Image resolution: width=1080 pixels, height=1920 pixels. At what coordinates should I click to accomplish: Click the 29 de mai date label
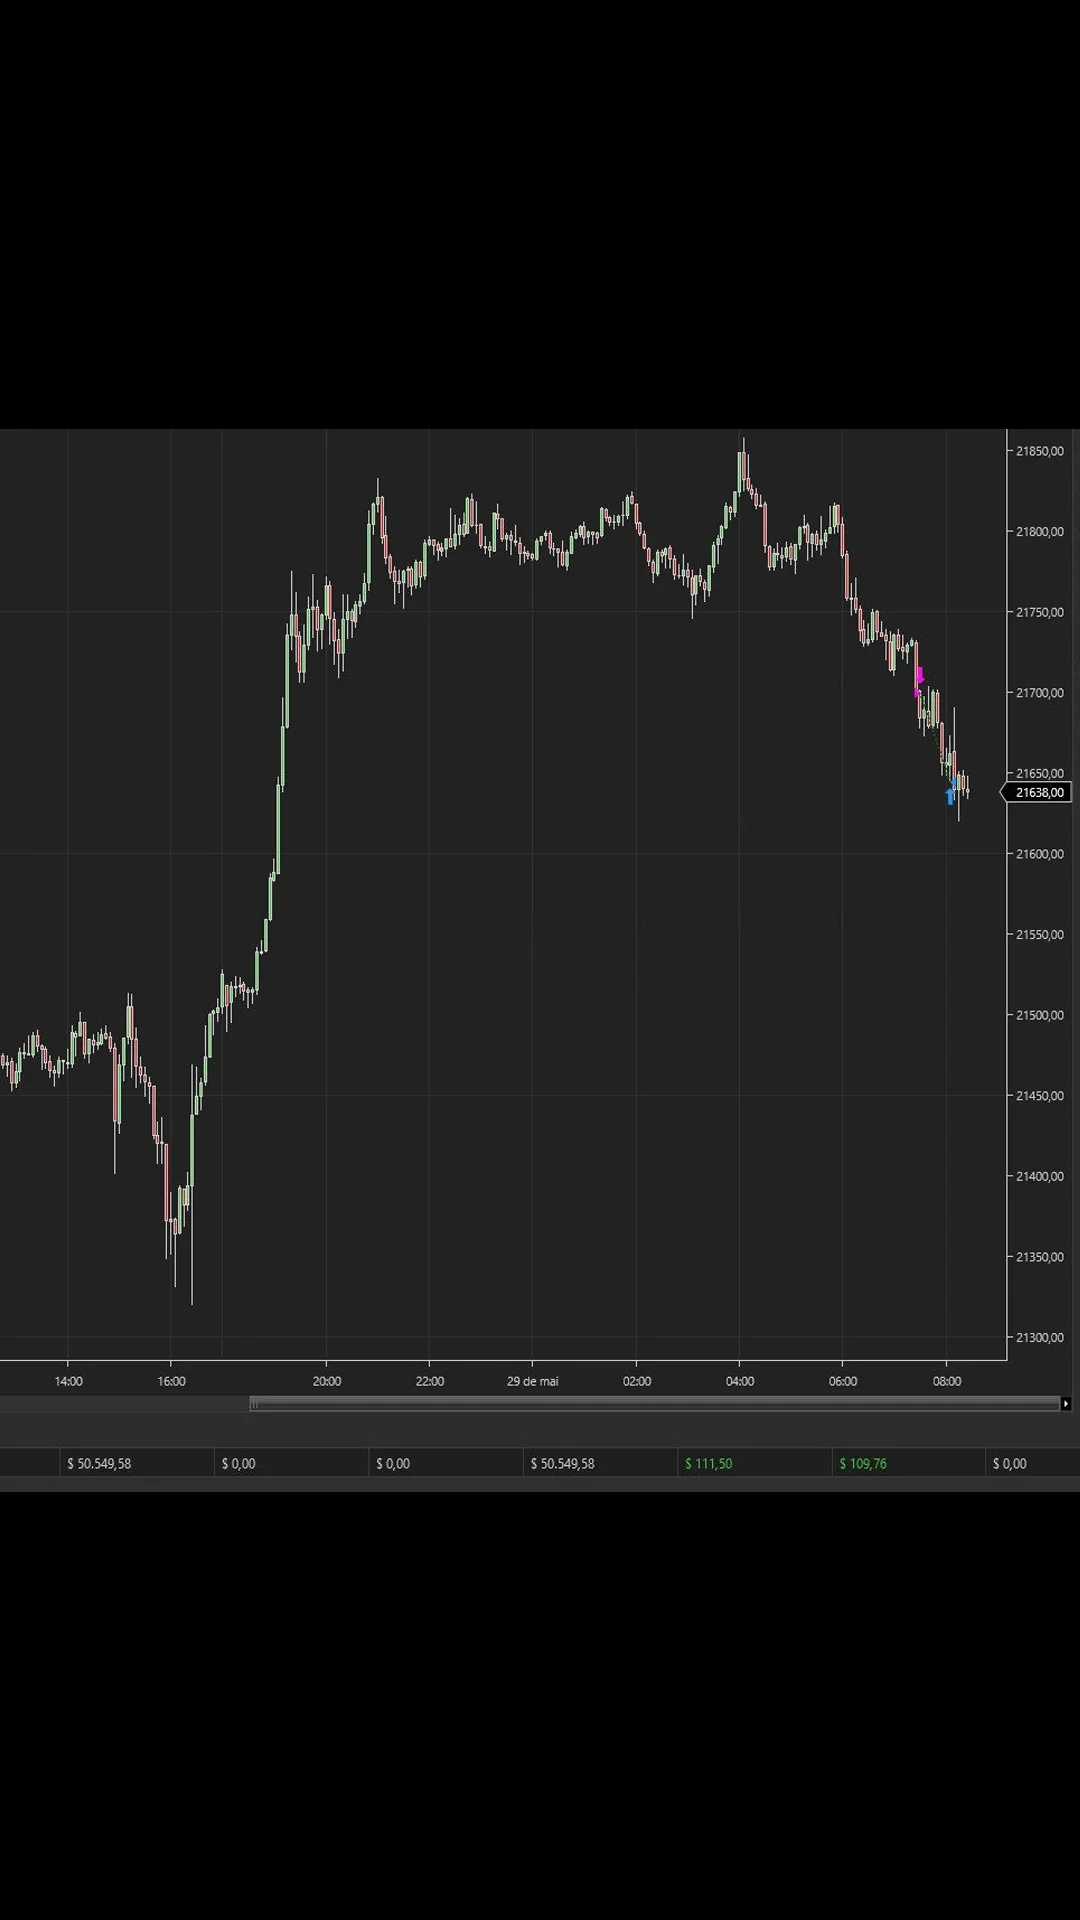(532, 1381)
